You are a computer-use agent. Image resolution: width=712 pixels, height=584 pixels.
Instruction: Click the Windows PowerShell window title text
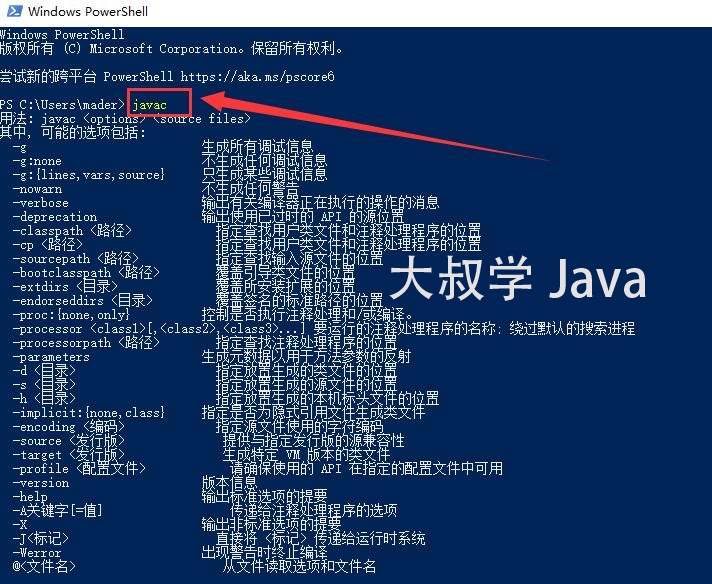coord(88,11)
